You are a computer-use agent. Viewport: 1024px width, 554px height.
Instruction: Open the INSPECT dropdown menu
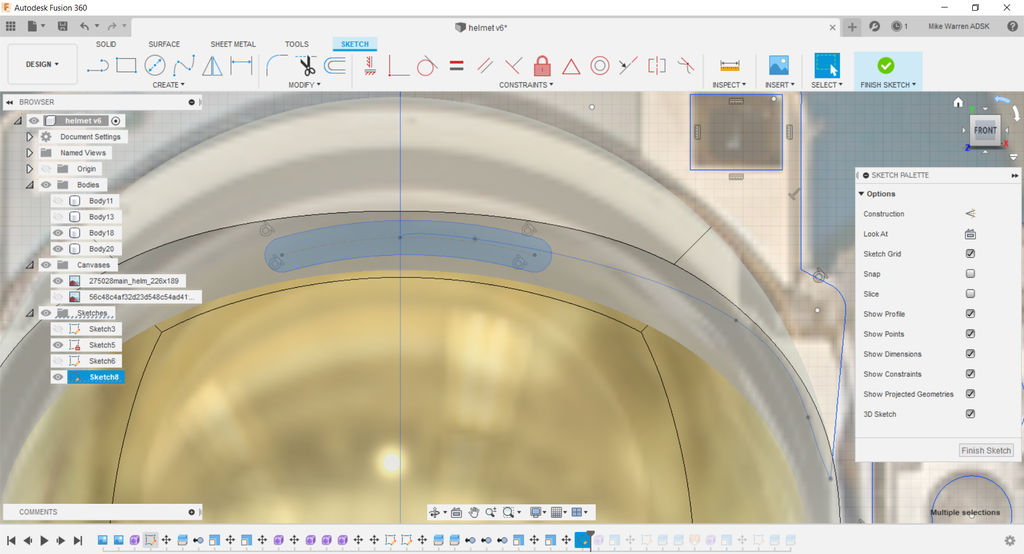point(729,85)
